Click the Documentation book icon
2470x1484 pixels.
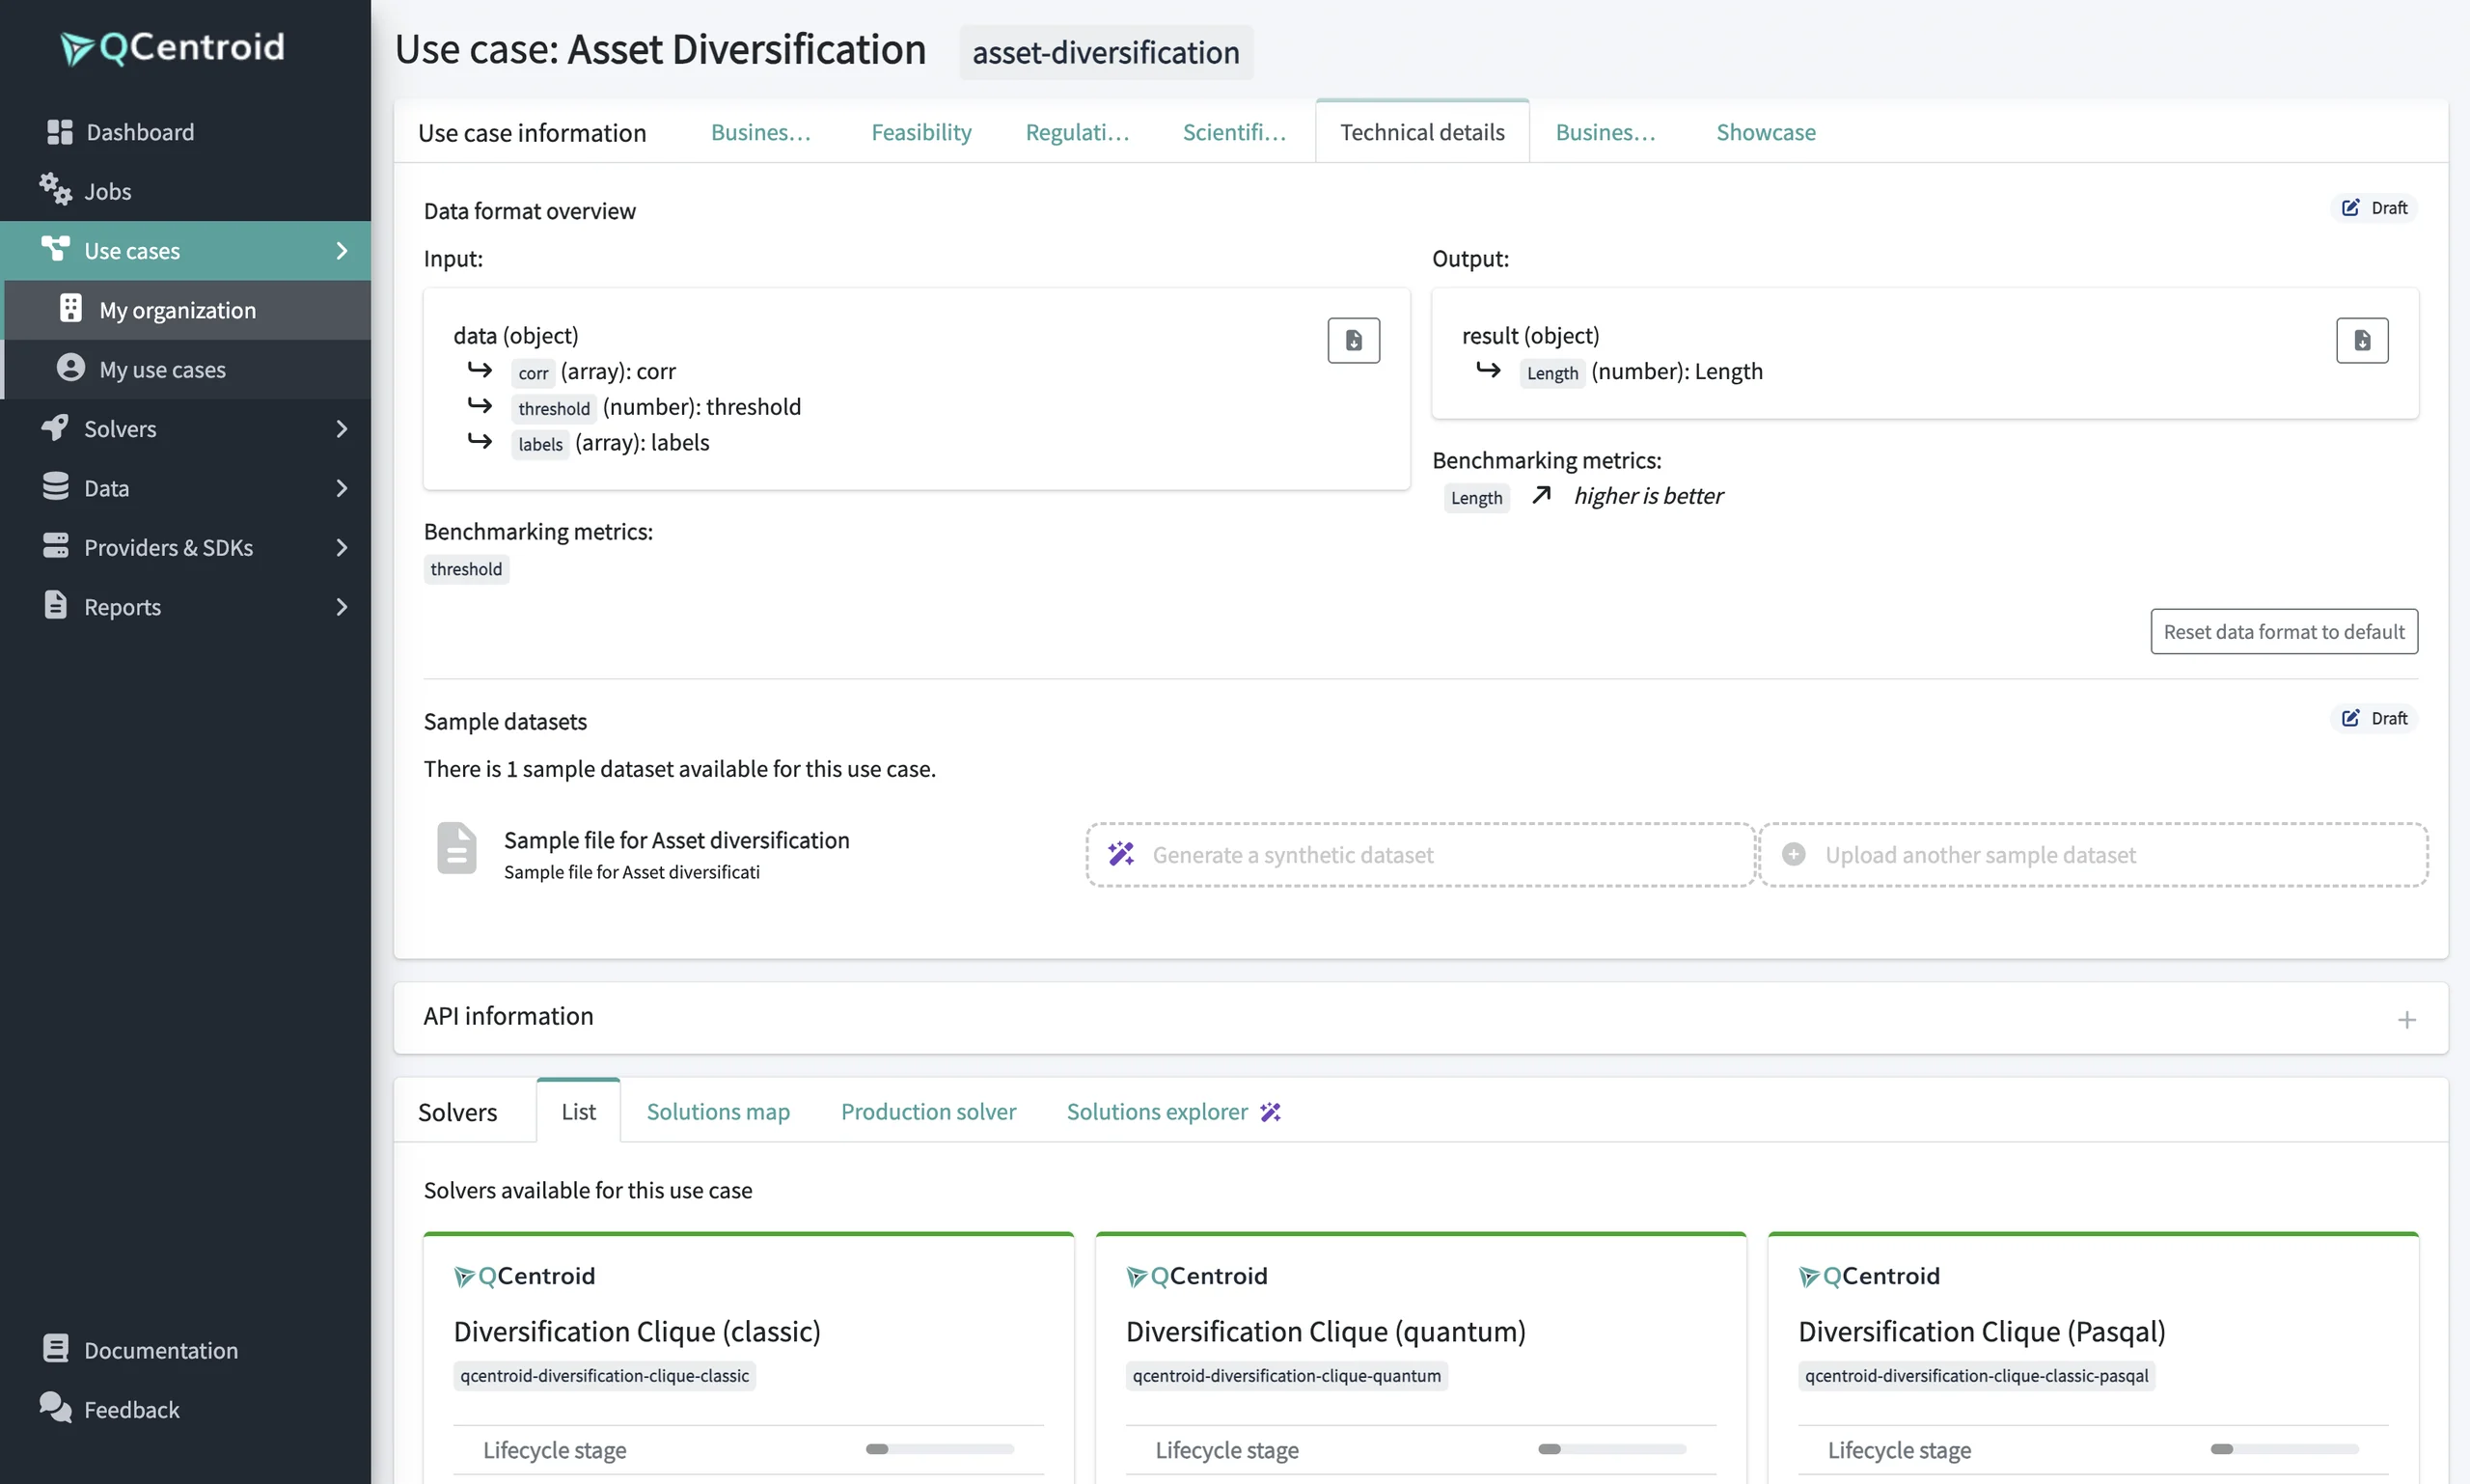pos(55,1348)
